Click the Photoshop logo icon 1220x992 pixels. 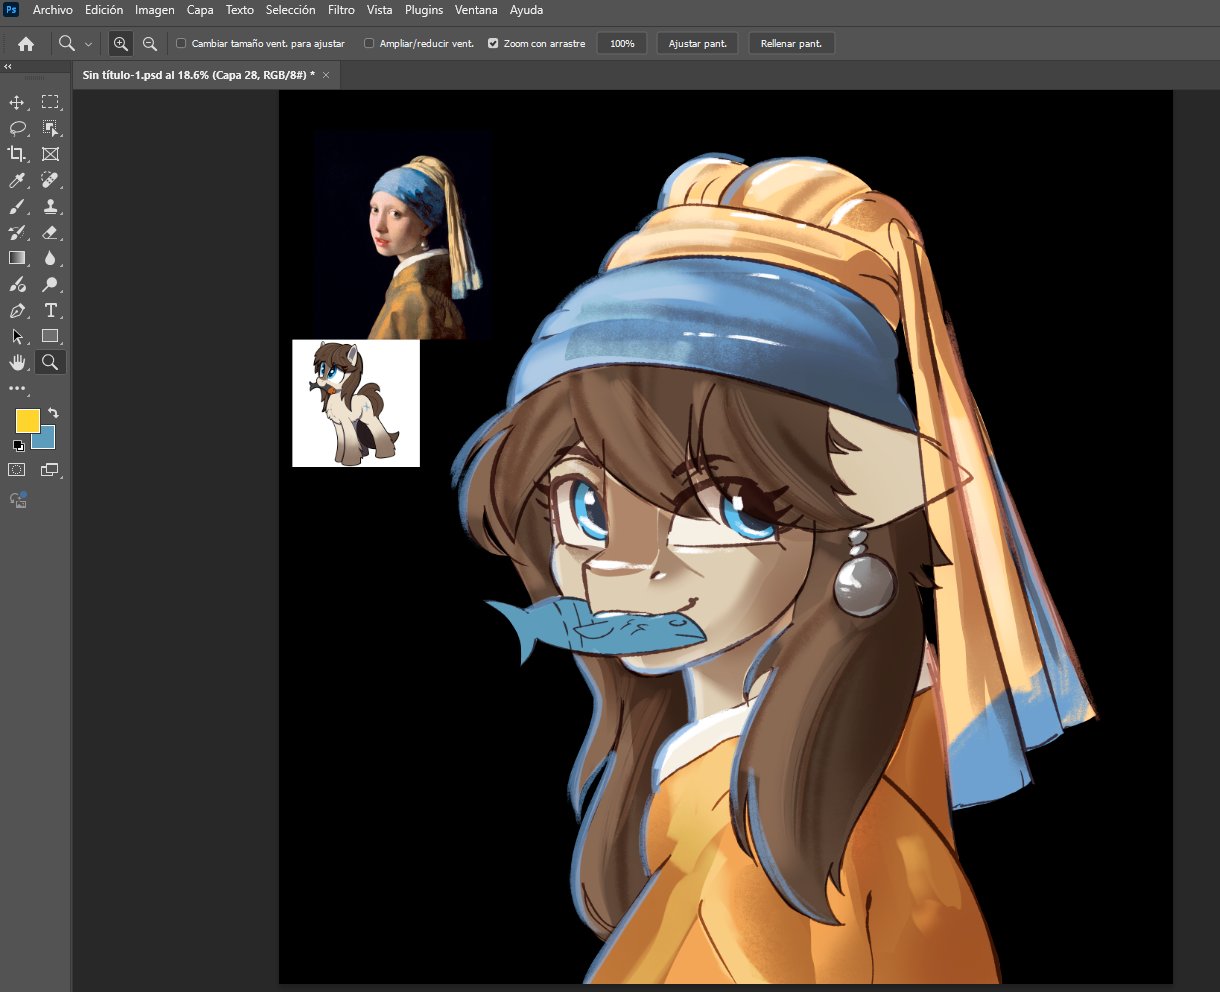(12, 10)
